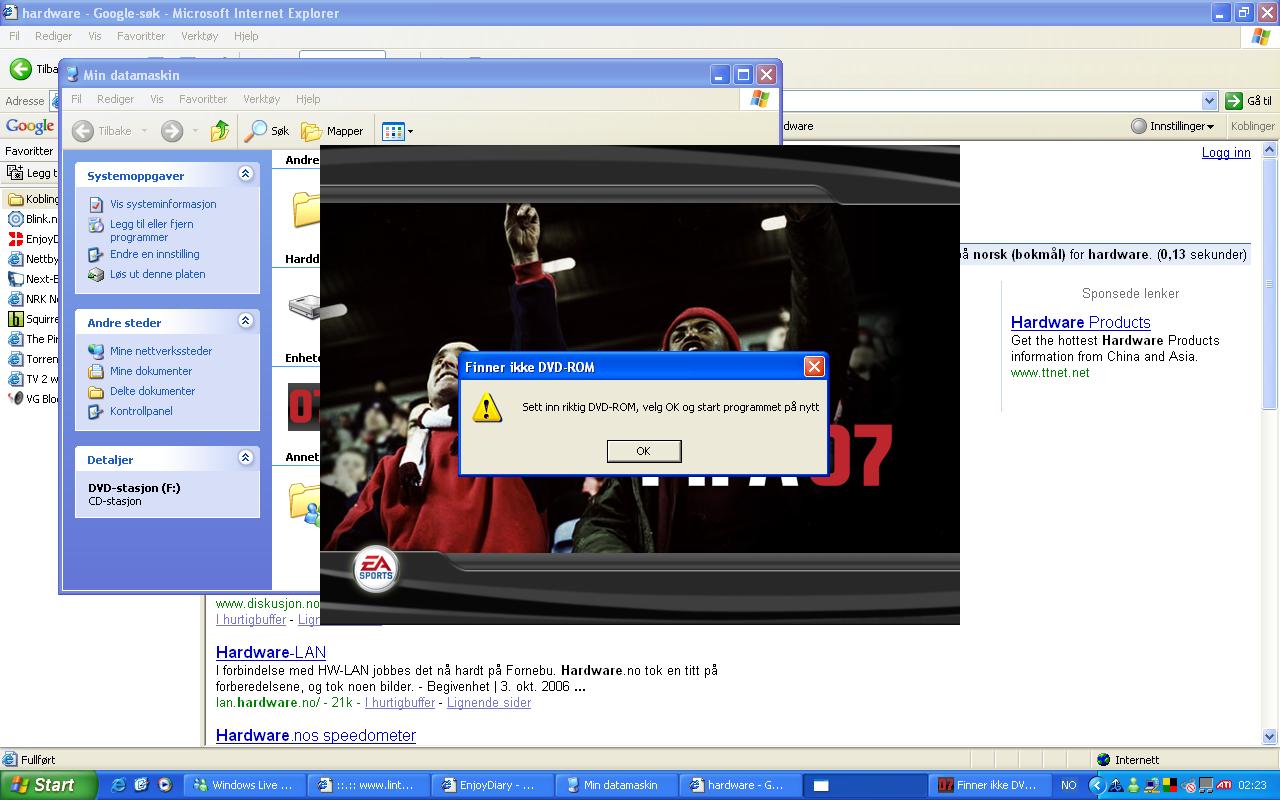Open Rediger menu in Min datamaskin window
1280x800 pixels.
pyautogui.click(x=115, y=99)
